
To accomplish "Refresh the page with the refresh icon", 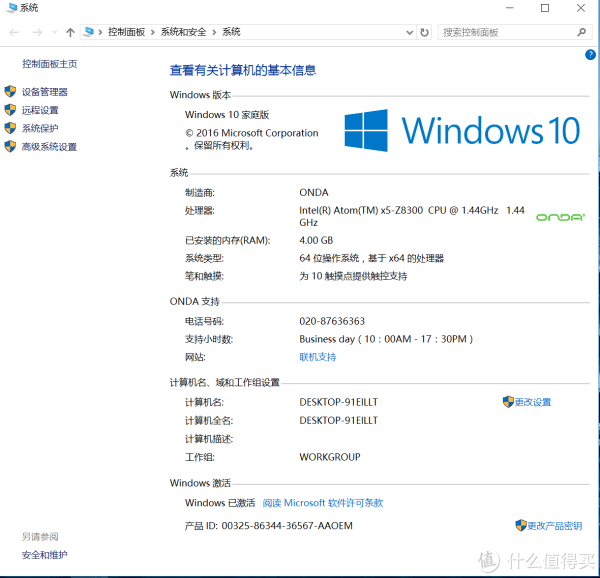I will 424,32.
